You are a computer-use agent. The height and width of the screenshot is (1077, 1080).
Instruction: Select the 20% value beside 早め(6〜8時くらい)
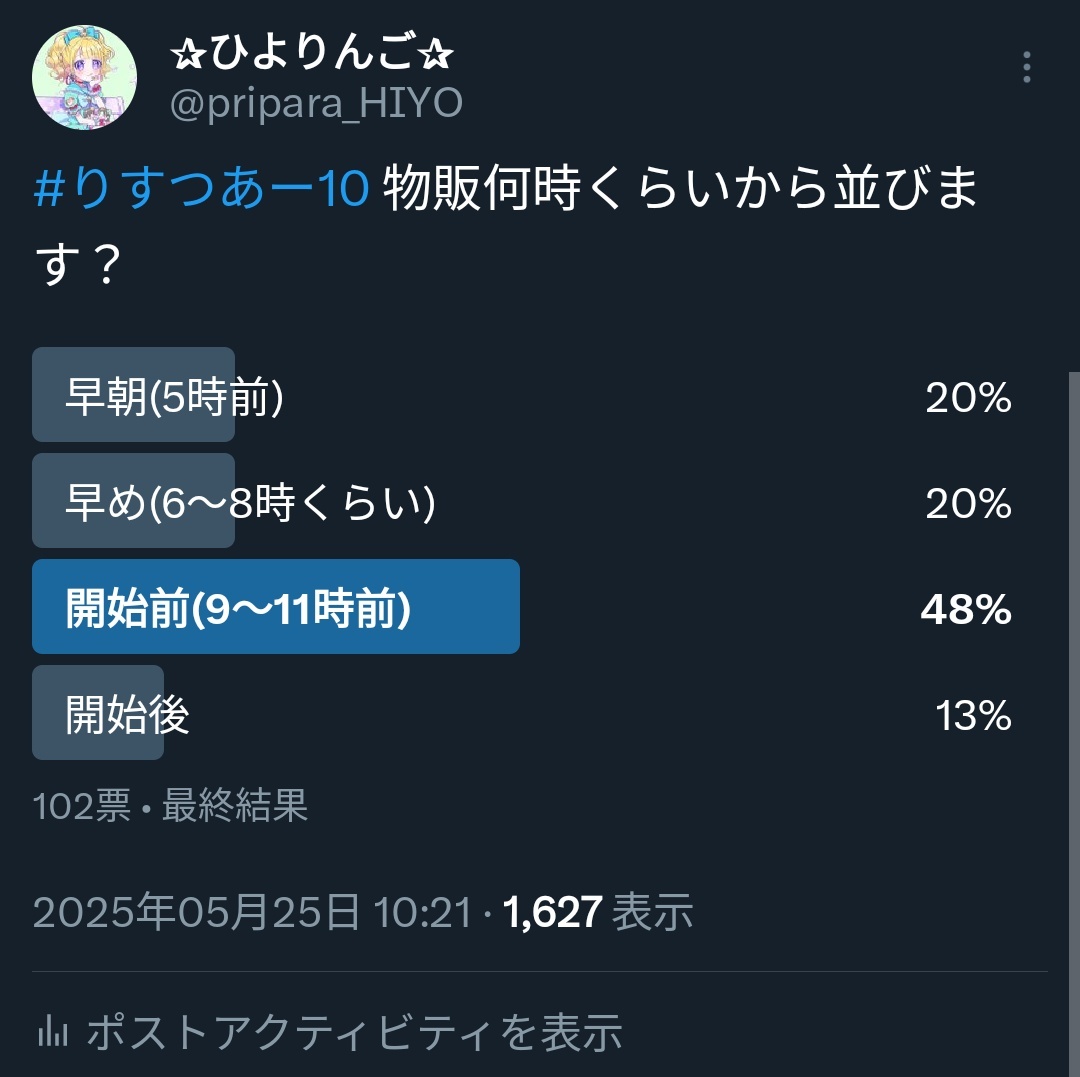pos(968,503)
